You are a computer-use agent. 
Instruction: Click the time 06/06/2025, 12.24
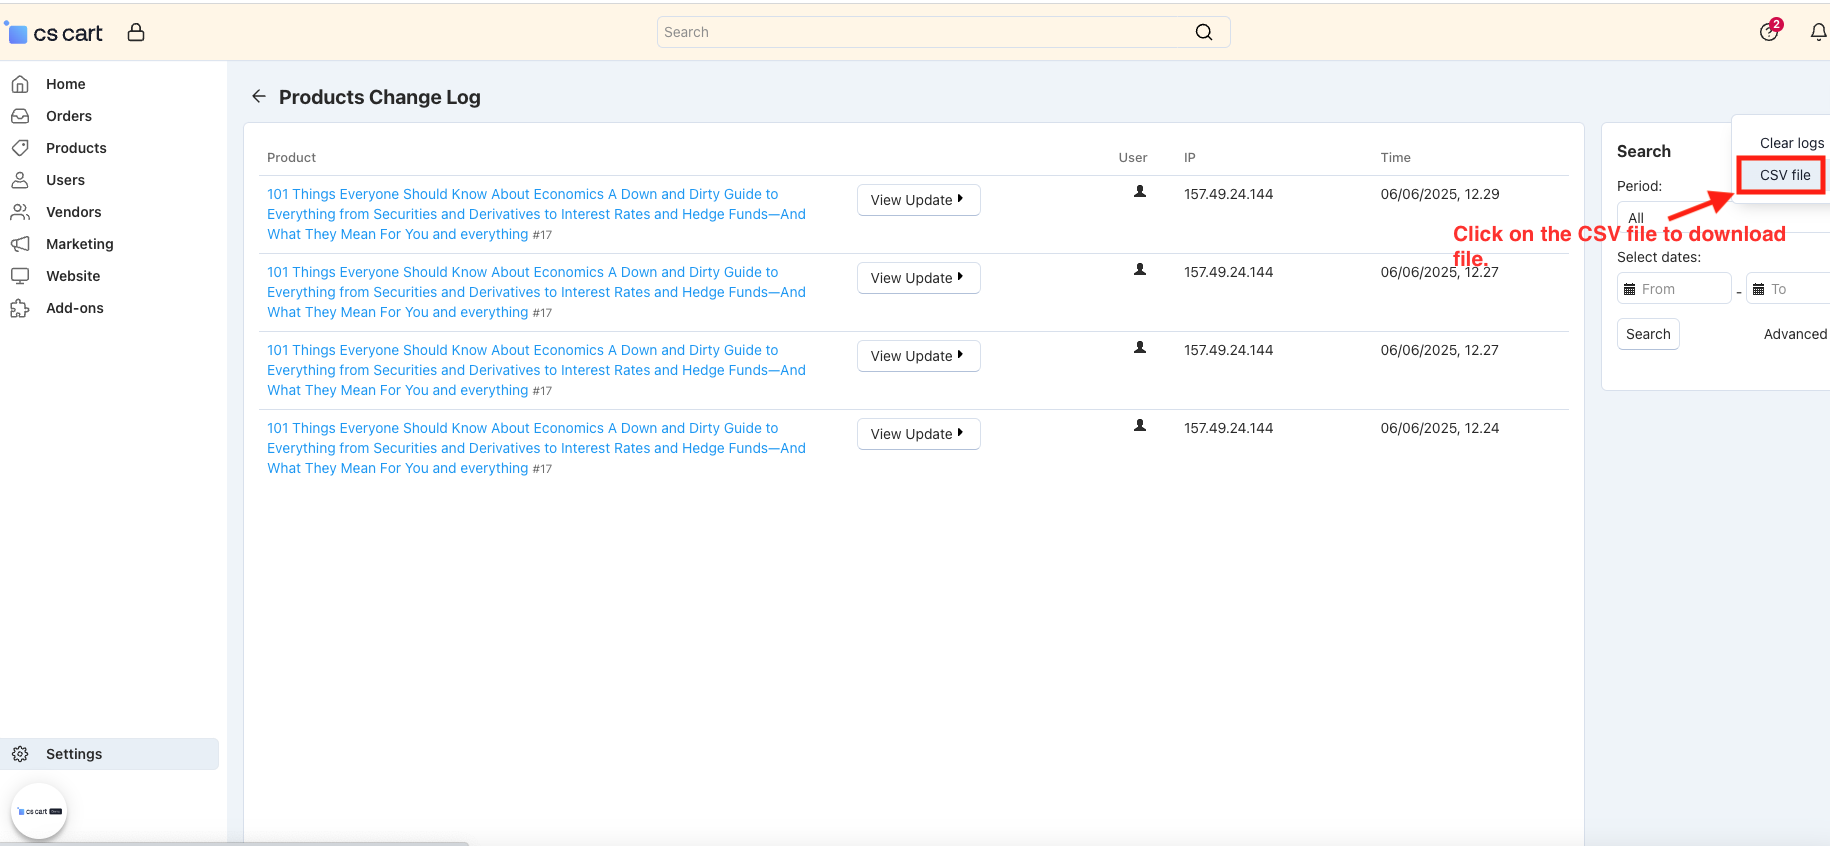click(x=1440, y=428)
